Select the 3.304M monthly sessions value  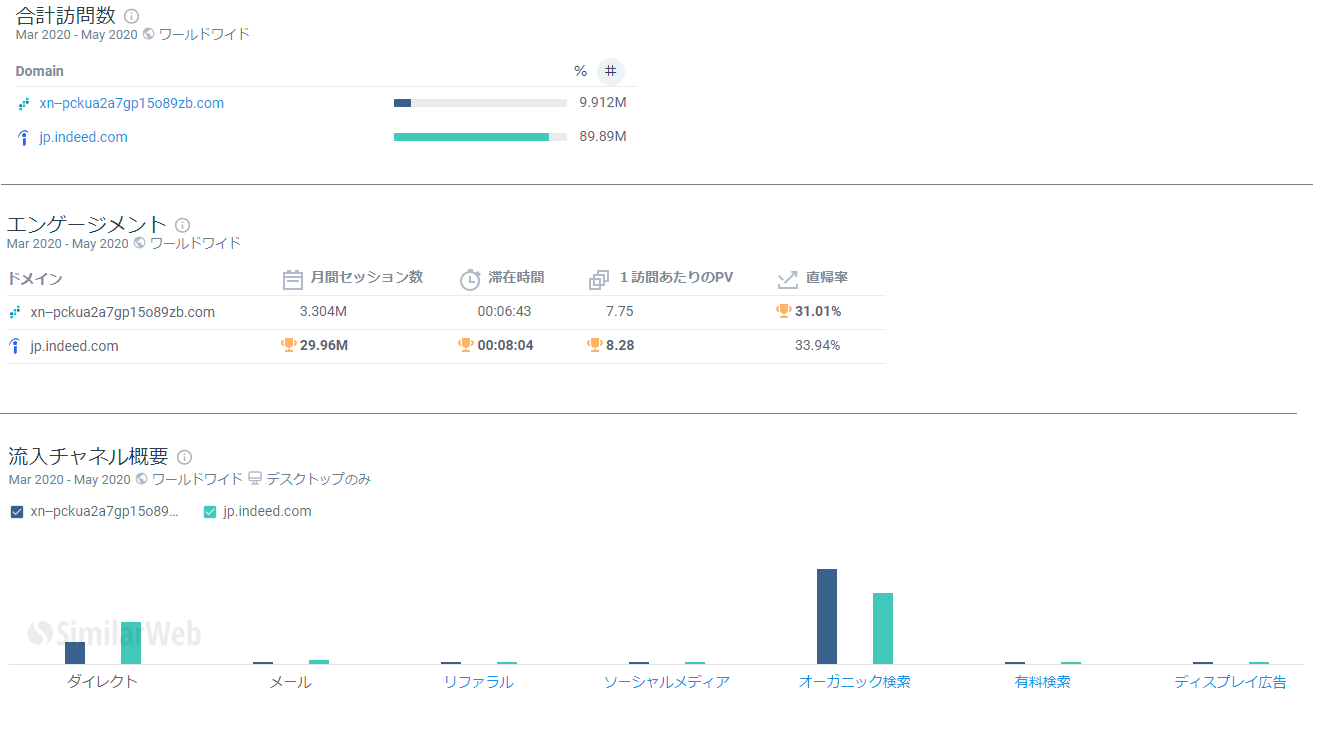[x=324, y=311]
